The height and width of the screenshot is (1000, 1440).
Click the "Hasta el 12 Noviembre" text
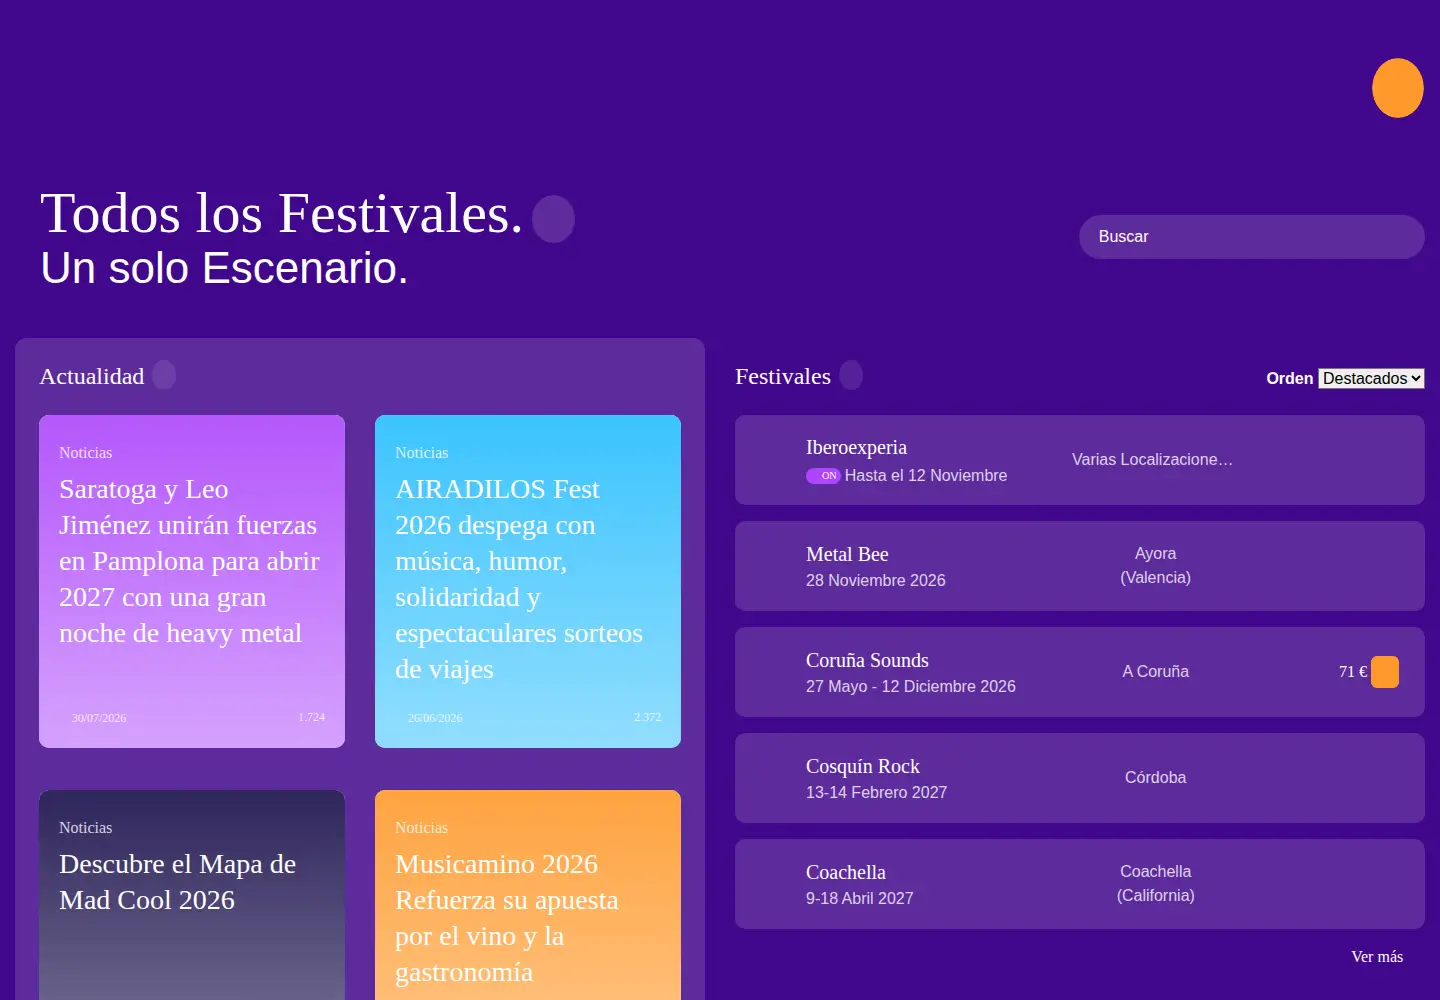pyautogui.click(x=926, y=476)
